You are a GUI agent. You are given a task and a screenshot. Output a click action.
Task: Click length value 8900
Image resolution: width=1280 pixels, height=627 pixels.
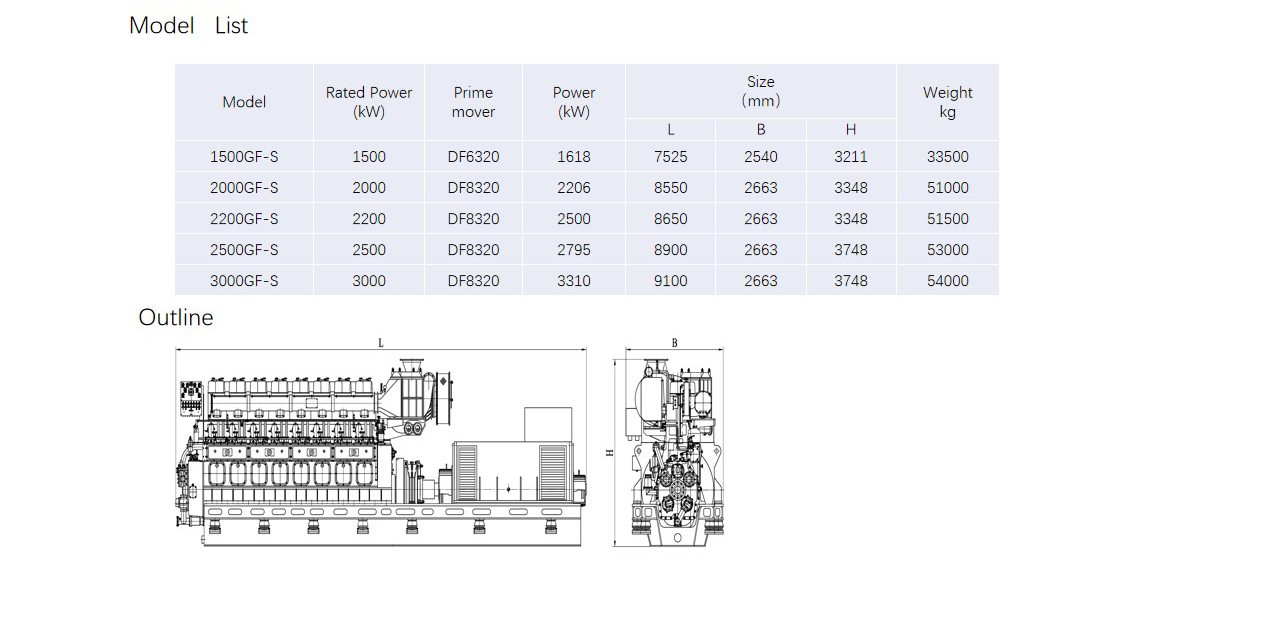[671, 249]
